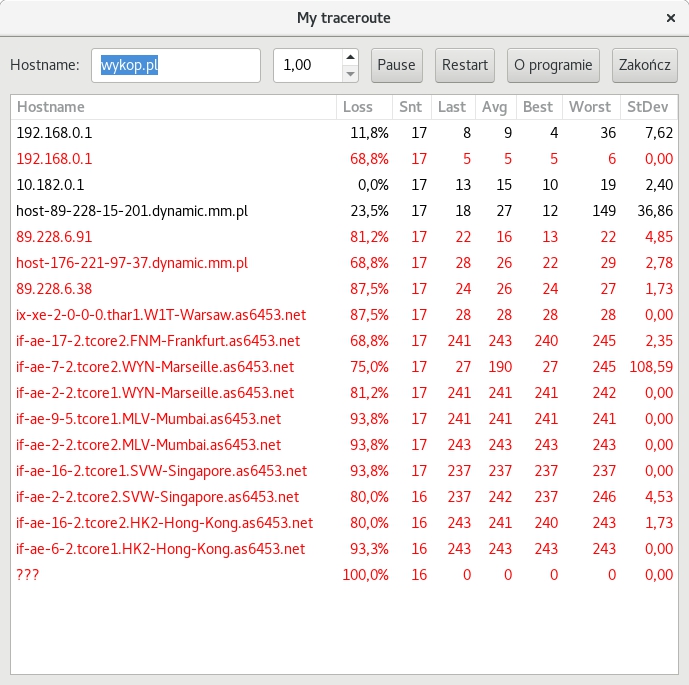
Task: Sort by the Last column header
Action: coord(451,107)
